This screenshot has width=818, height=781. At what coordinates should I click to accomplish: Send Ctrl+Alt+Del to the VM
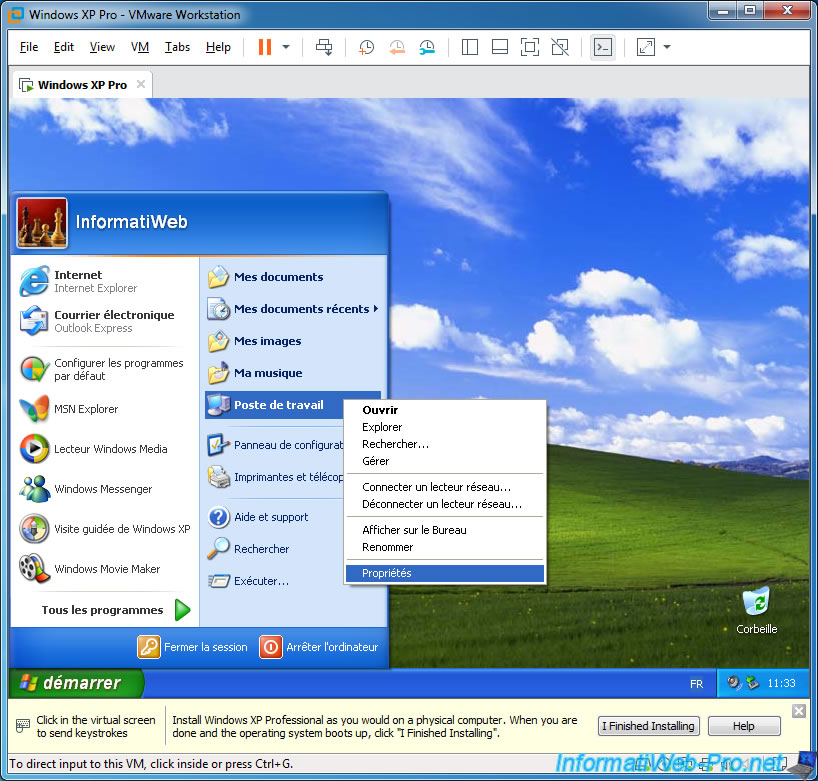[x=324, y=47]
